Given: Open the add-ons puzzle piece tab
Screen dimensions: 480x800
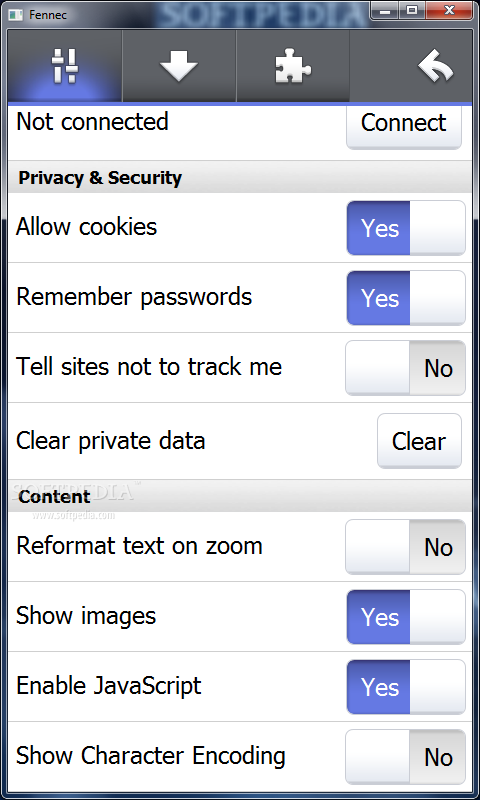Looking at the screenshot, I should pos(293,66).
